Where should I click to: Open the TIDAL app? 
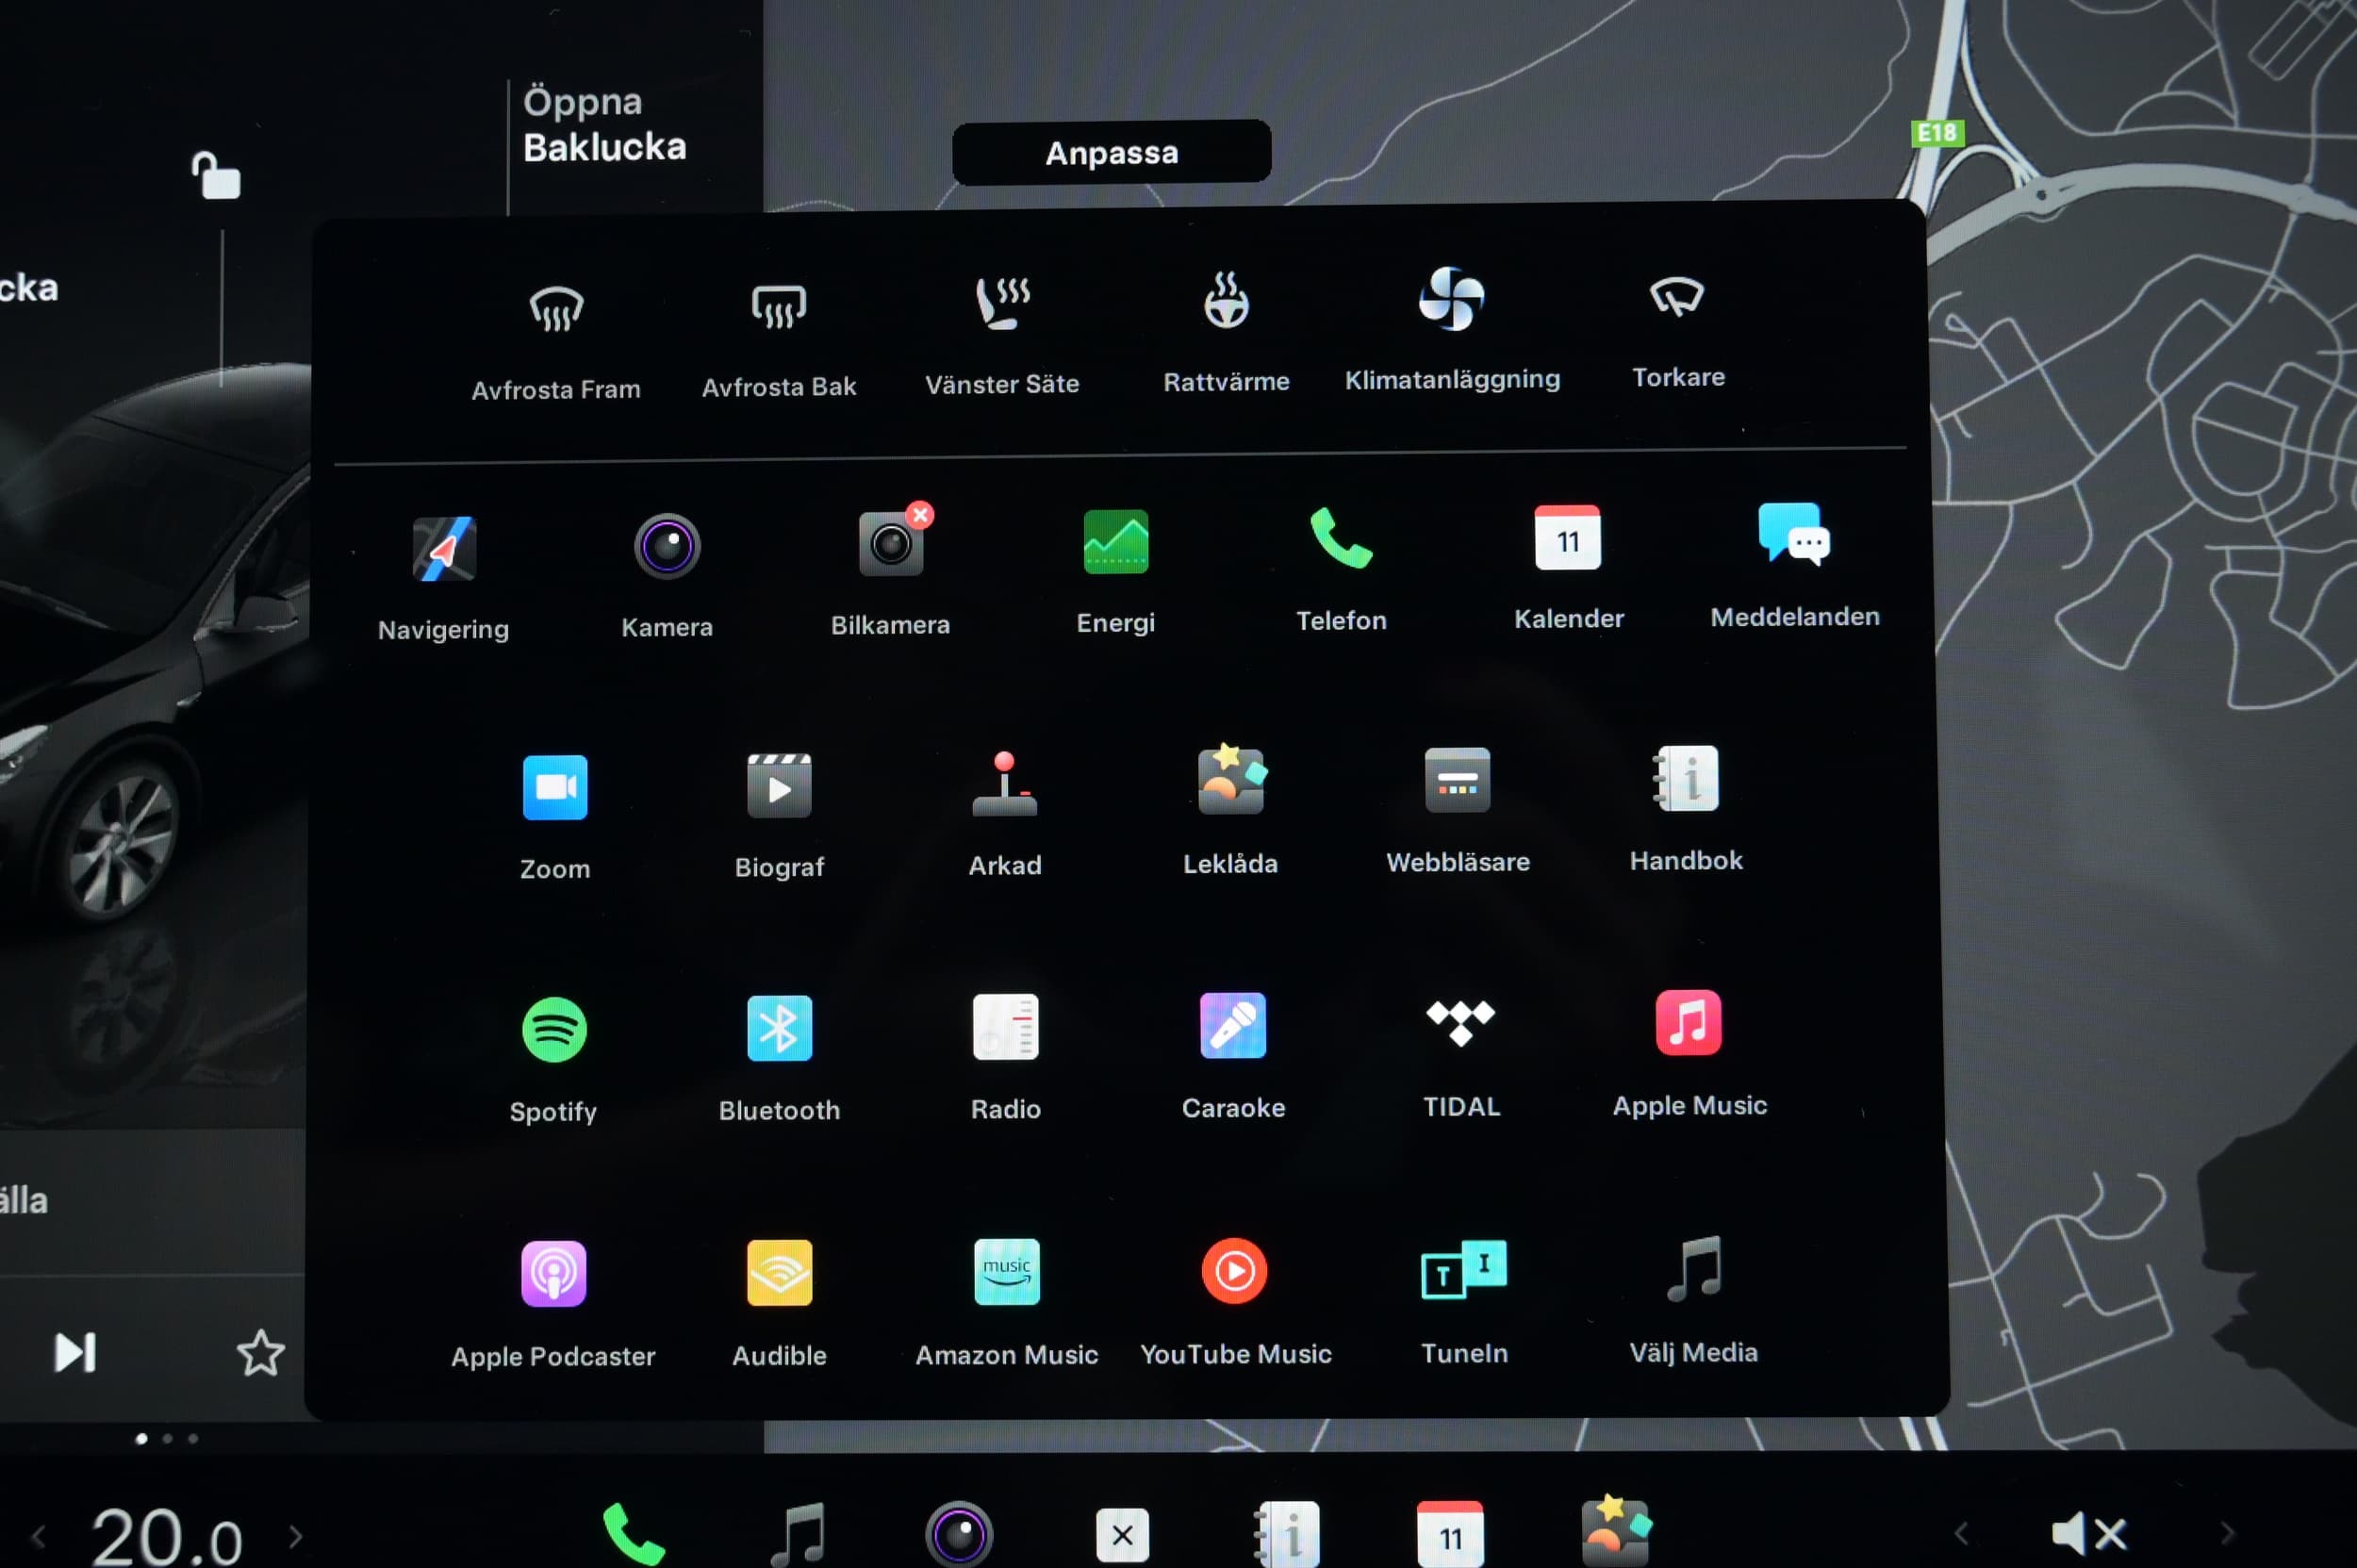tap(1461, 1023)
